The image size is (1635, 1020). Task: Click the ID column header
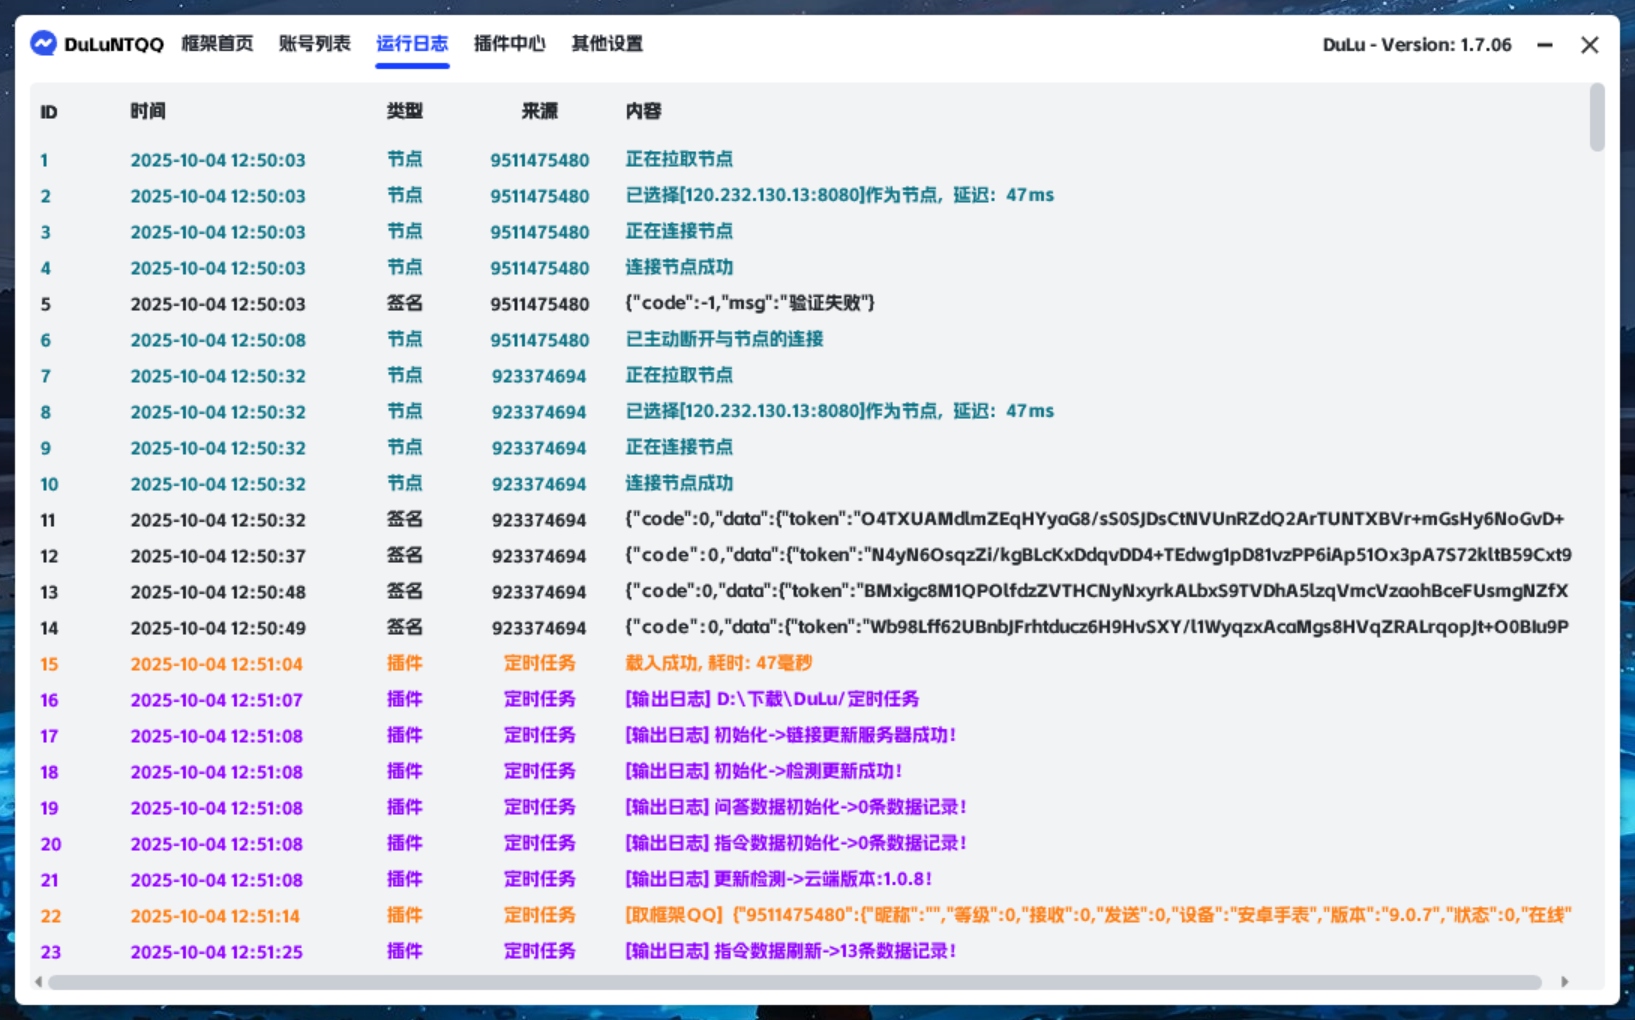click(x=49, y=111)
